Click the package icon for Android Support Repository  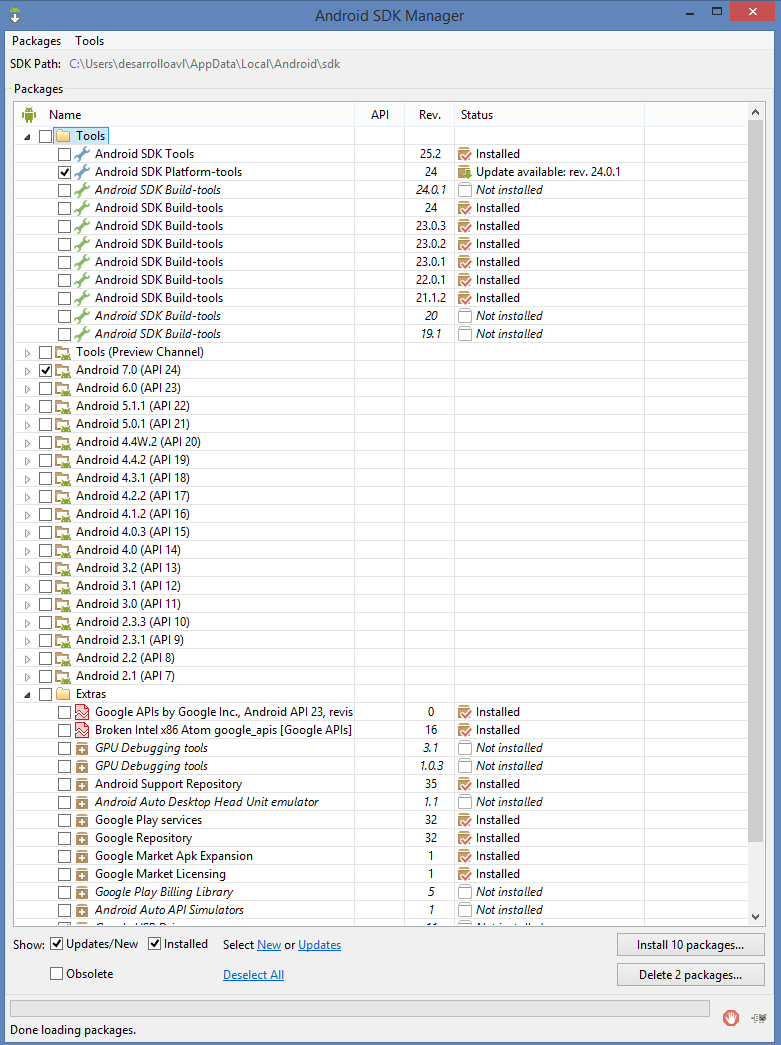[x=82, y=784]
